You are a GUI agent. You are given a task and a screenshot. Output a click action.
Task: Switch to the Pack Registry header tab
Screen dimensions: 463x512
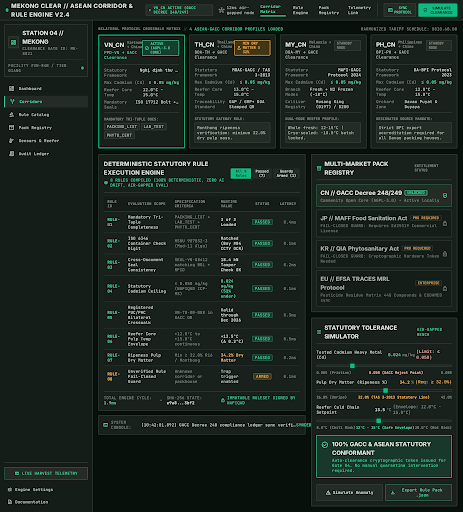(x=329, y=10)
